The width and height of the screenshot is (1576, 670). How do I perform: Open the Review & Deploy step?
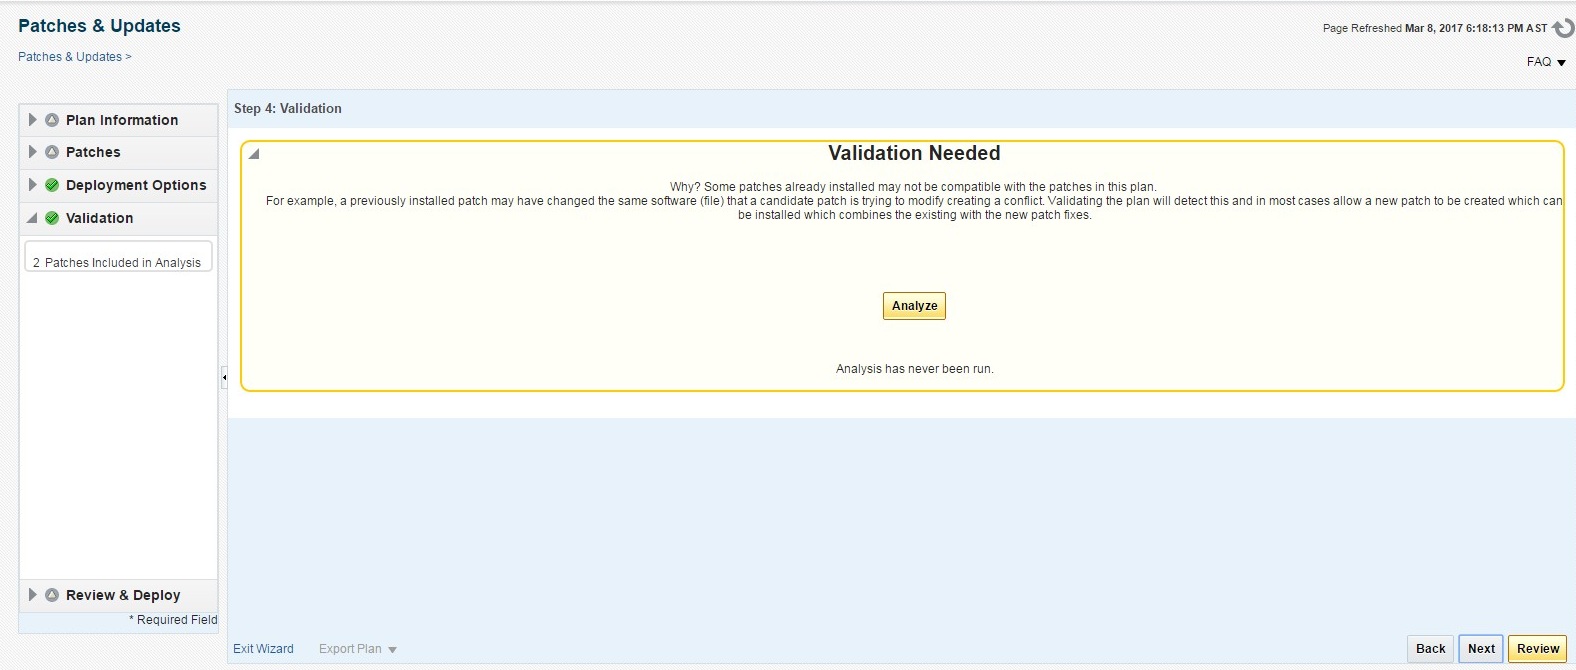tap(123, 595)
